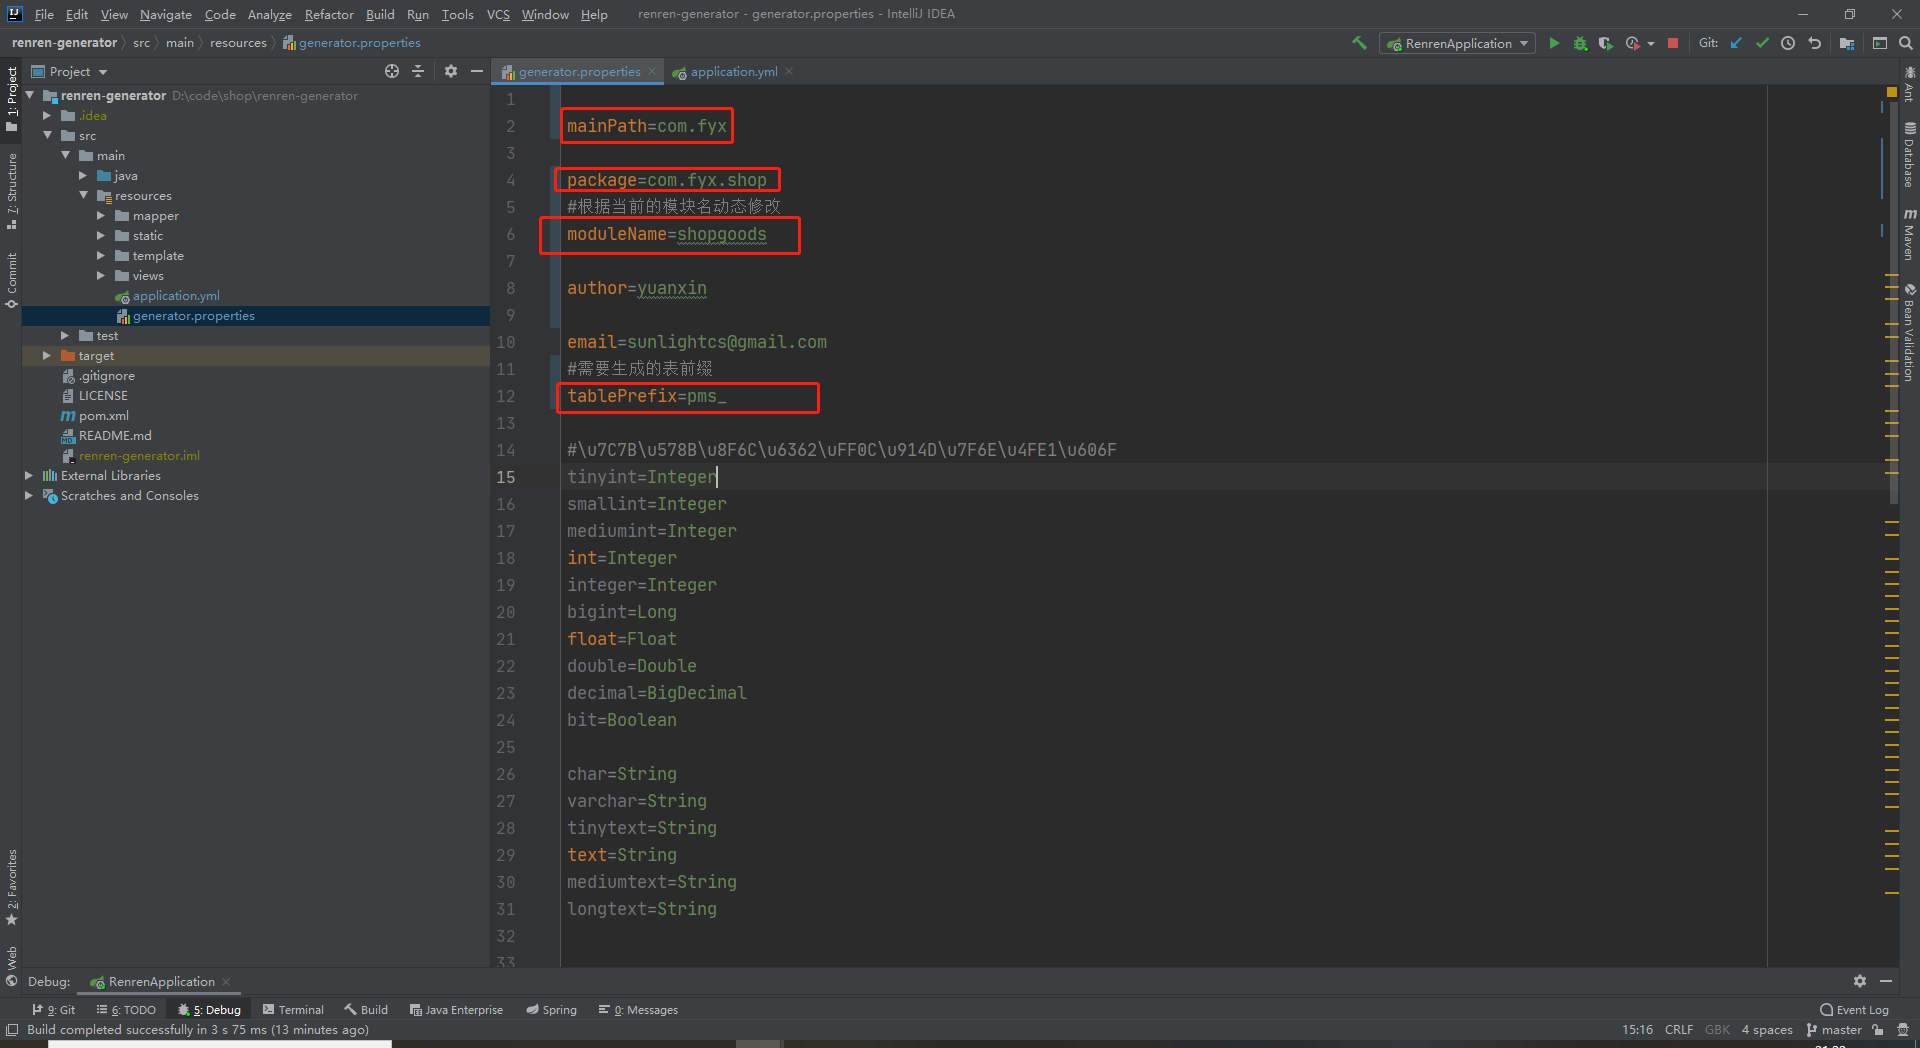Hide the Debug tool window

point(1886,981)
